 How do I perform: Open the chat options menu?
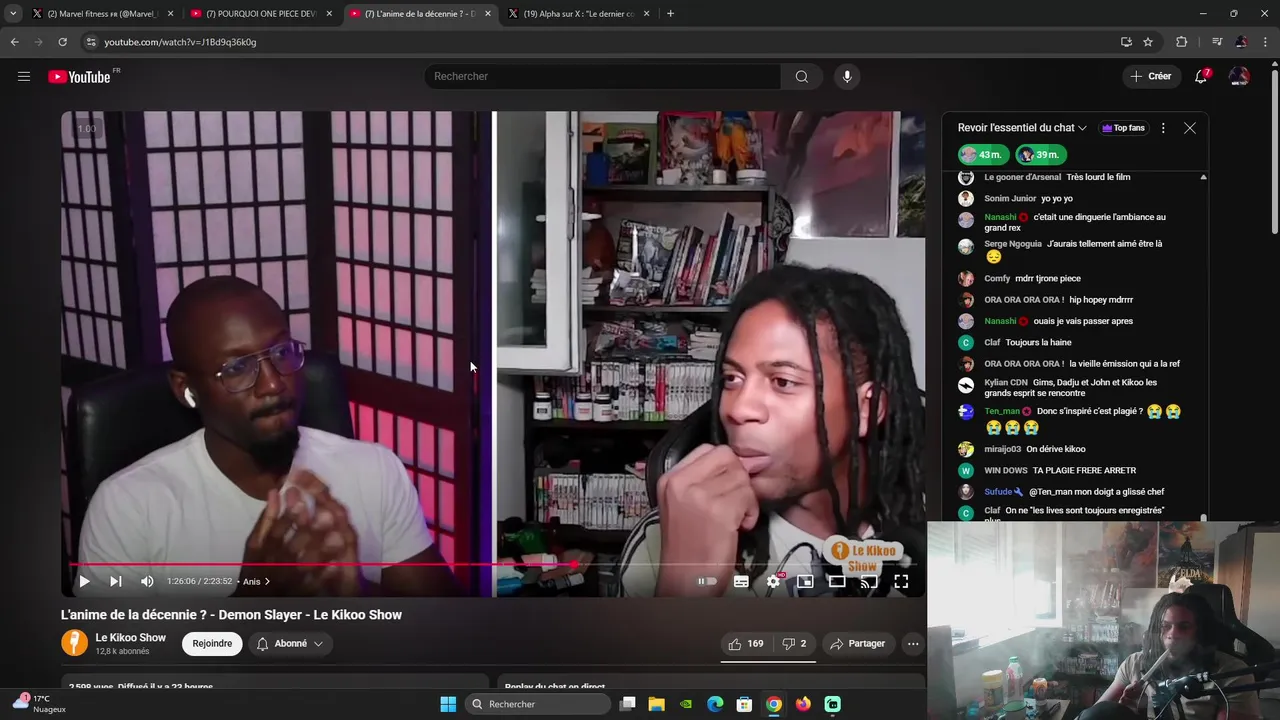click(x=1163, y=128)
